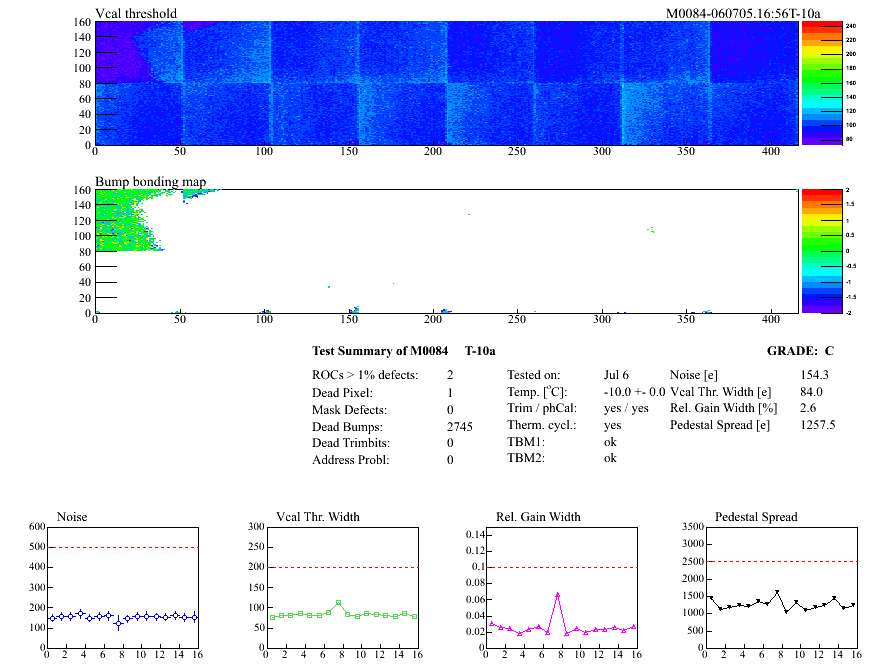Click the 'Mask Defects:' label
Screen dimensions: 896x672
pos(349,410)
